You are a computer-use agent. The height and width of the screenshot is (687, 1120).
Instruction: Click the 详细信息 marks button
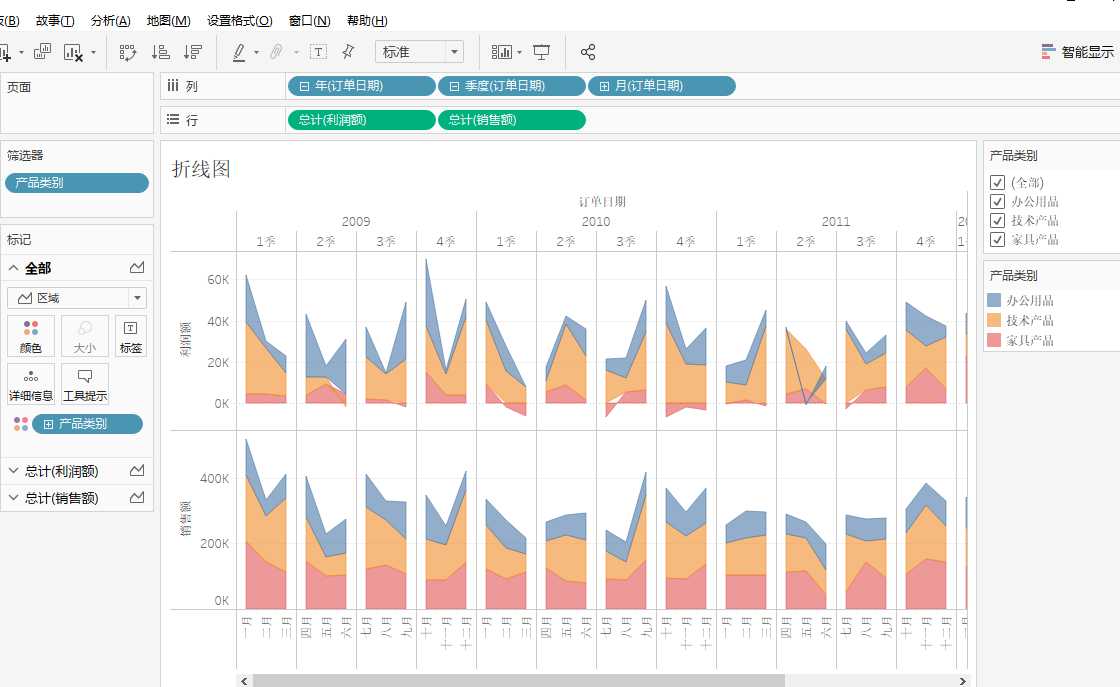(x=31, y=384)
